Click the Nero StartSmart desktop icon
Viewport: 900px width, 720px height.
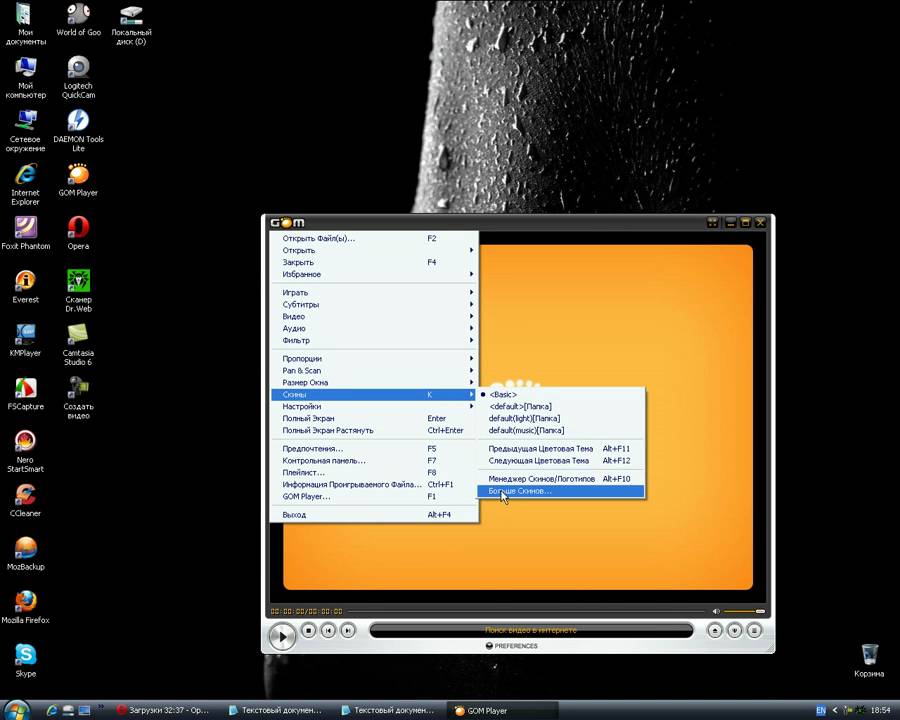(25, 451)
